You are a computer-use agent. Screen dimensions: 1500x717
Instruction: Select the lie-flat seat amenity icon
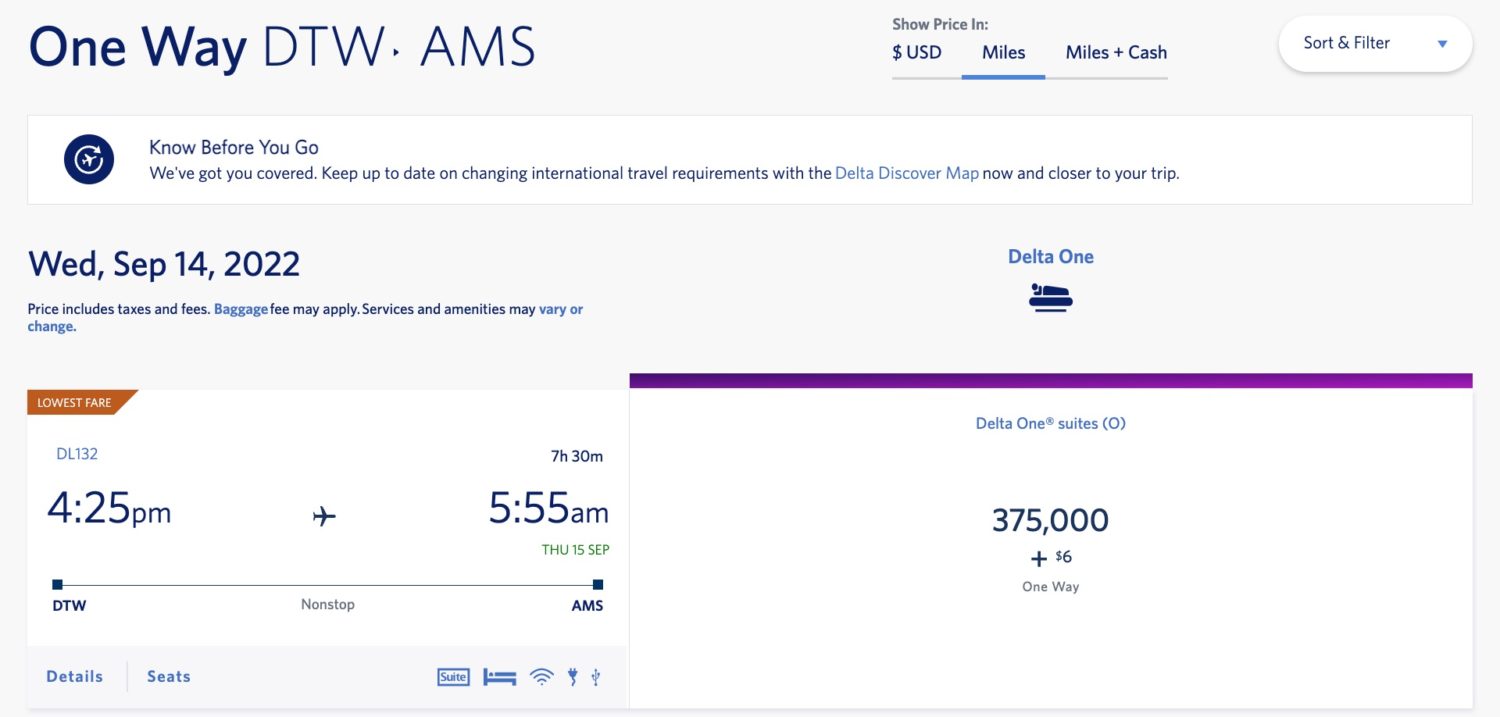click(500, 677)
